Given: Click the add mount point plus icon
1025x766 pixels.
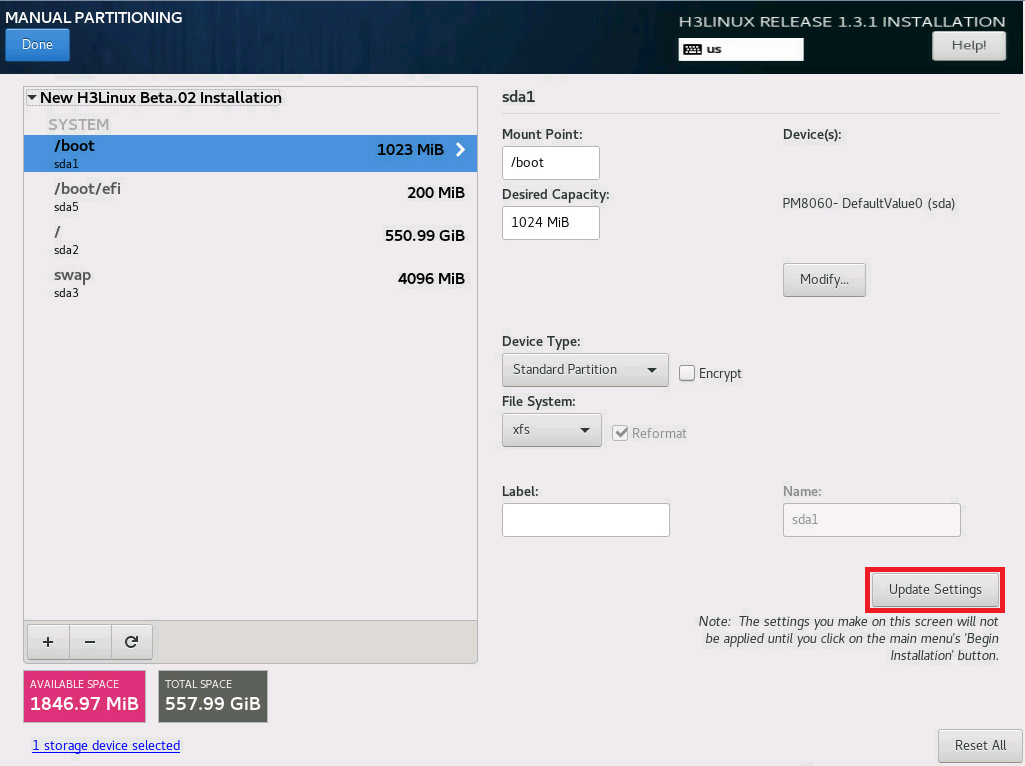Looking at the screenshot, I should pyautogui.click(x=48, y=642).
